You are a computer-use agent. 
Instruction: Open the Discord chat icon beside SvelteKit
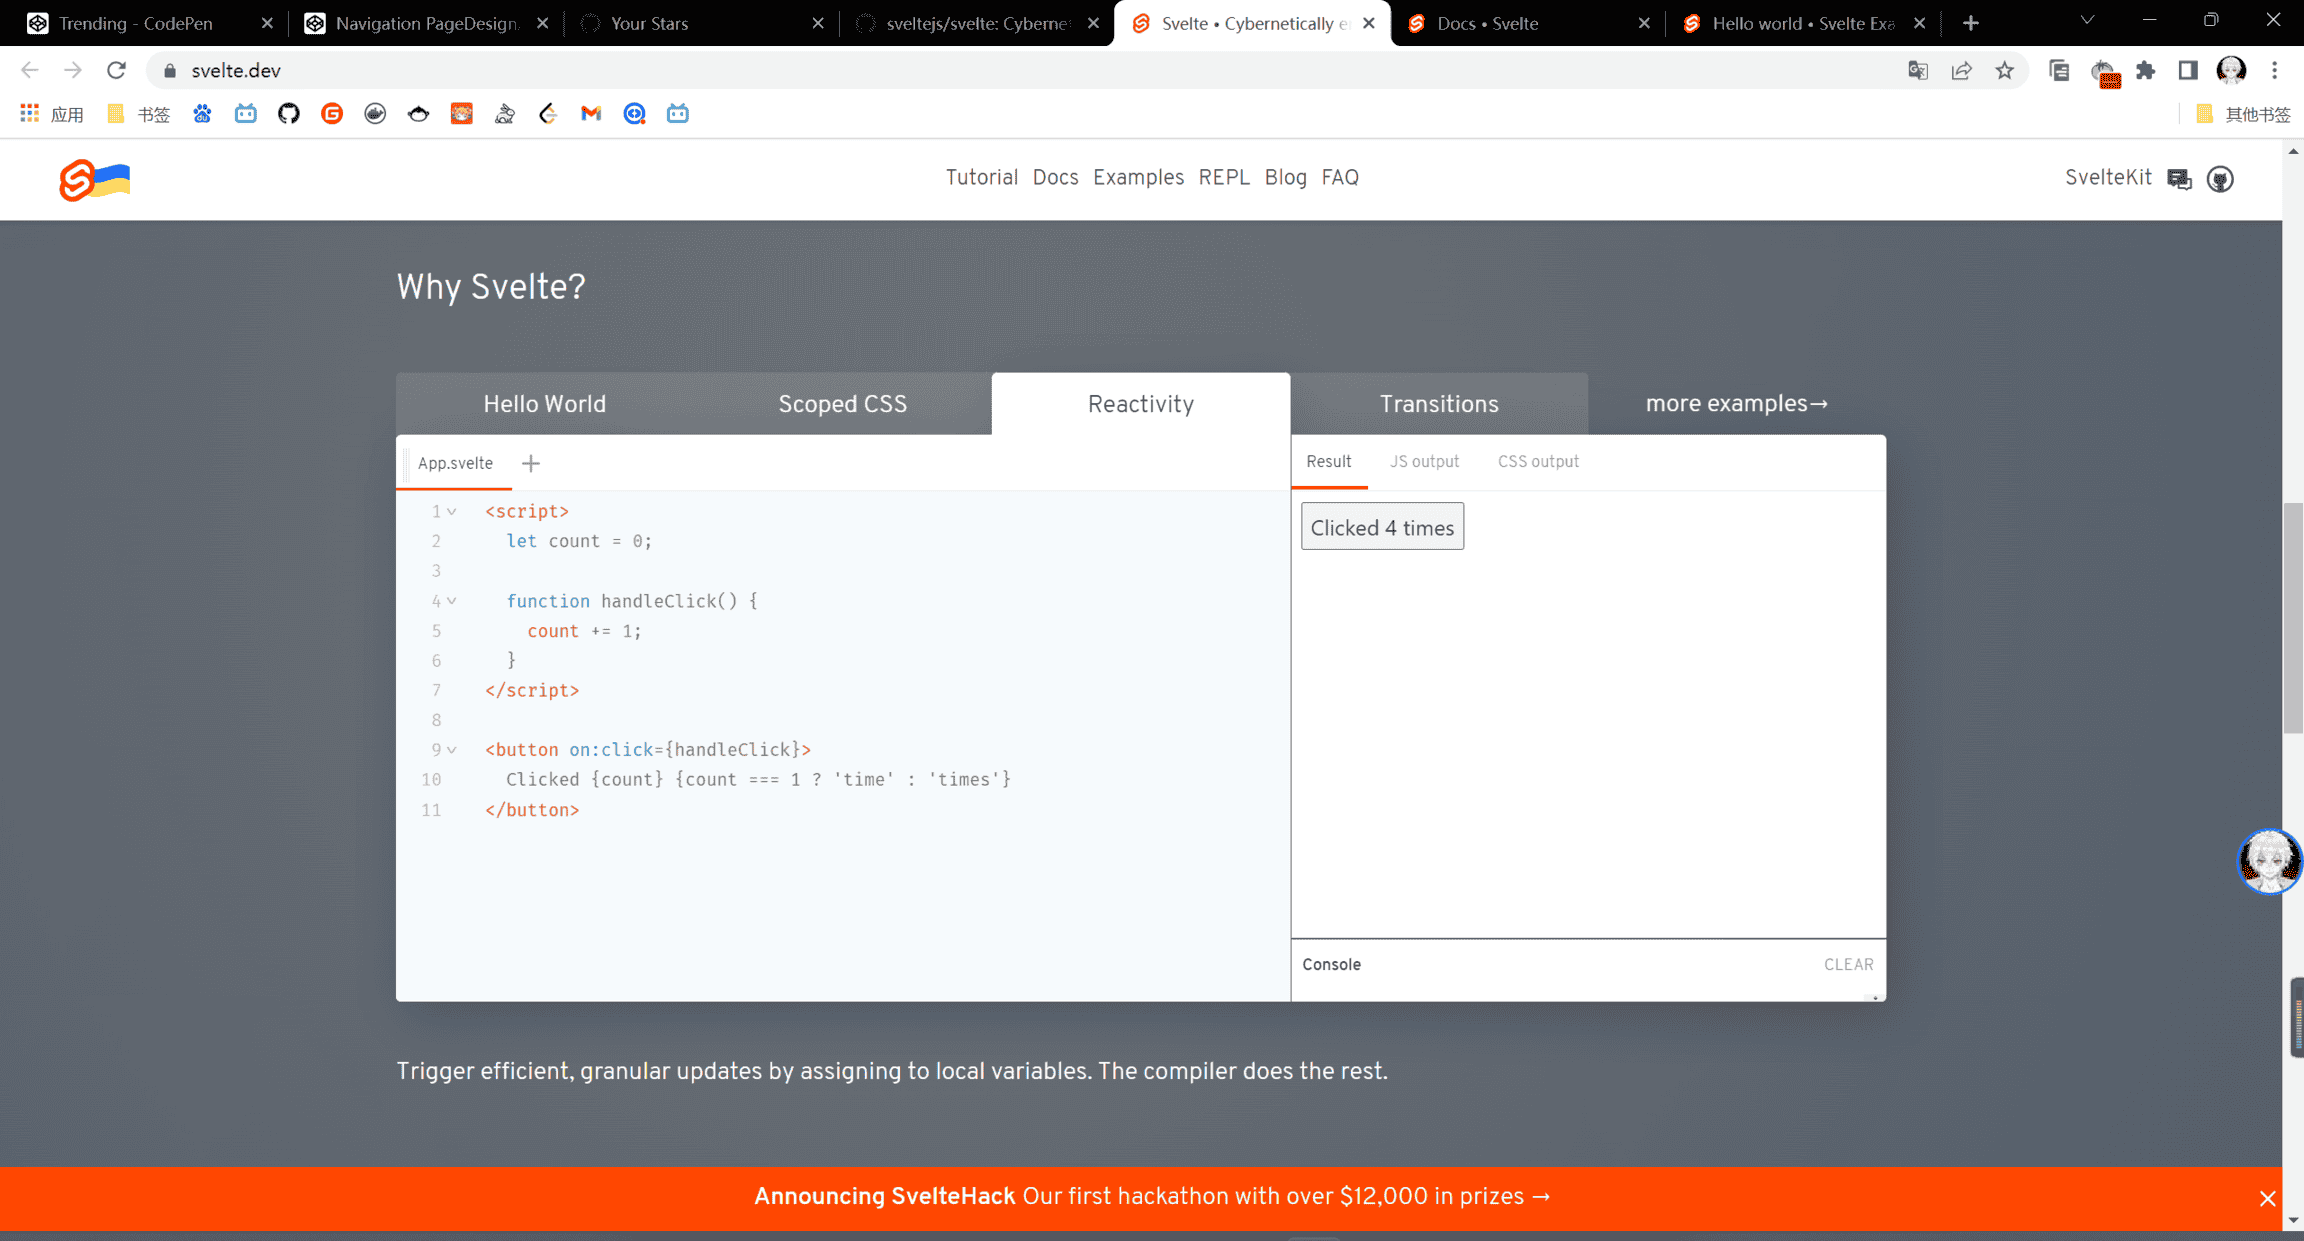point(2179,179)
